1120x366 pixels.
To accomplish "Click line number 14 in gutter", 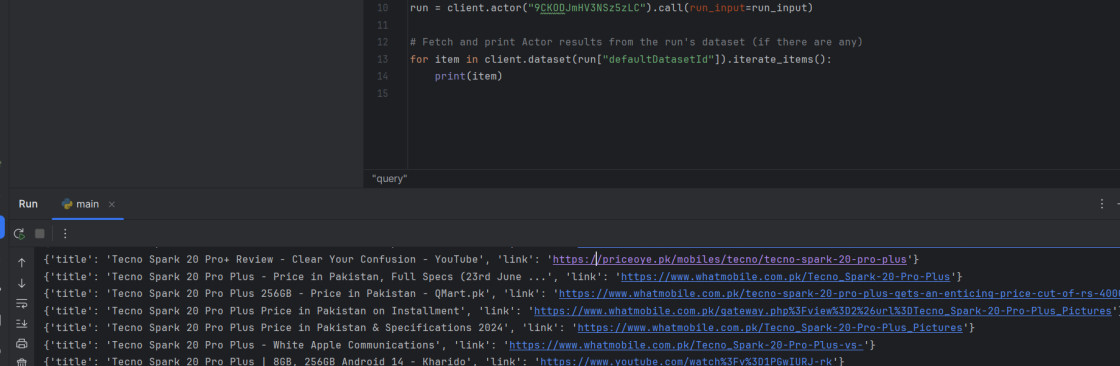I will pos(382,76).
